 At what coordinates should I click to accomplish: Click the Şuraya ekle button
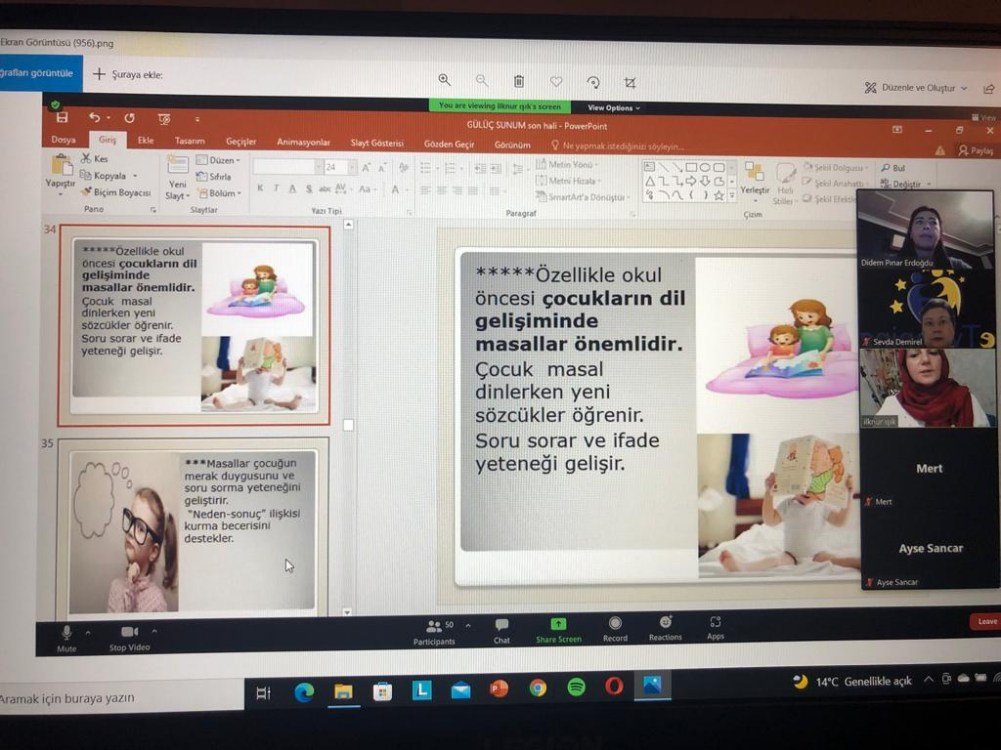128,75
